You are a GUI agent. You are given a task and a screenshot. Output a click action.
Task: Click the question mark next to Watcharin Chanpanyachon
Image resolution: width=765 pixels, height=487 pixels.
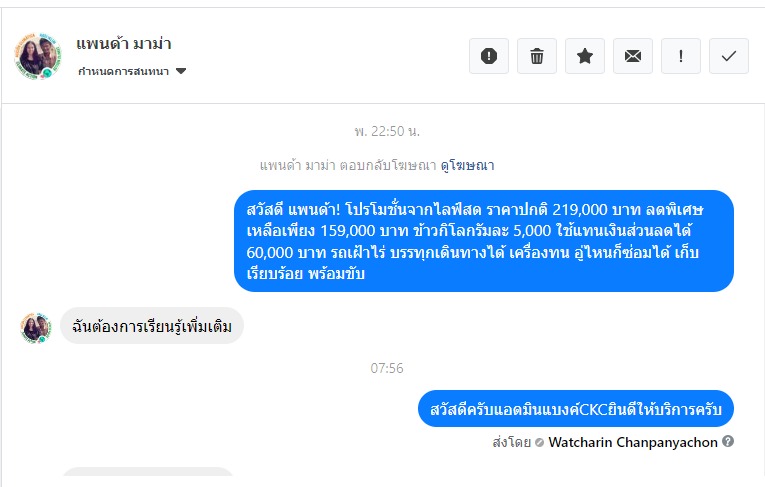pyautogui.click(x=728, y=441)
